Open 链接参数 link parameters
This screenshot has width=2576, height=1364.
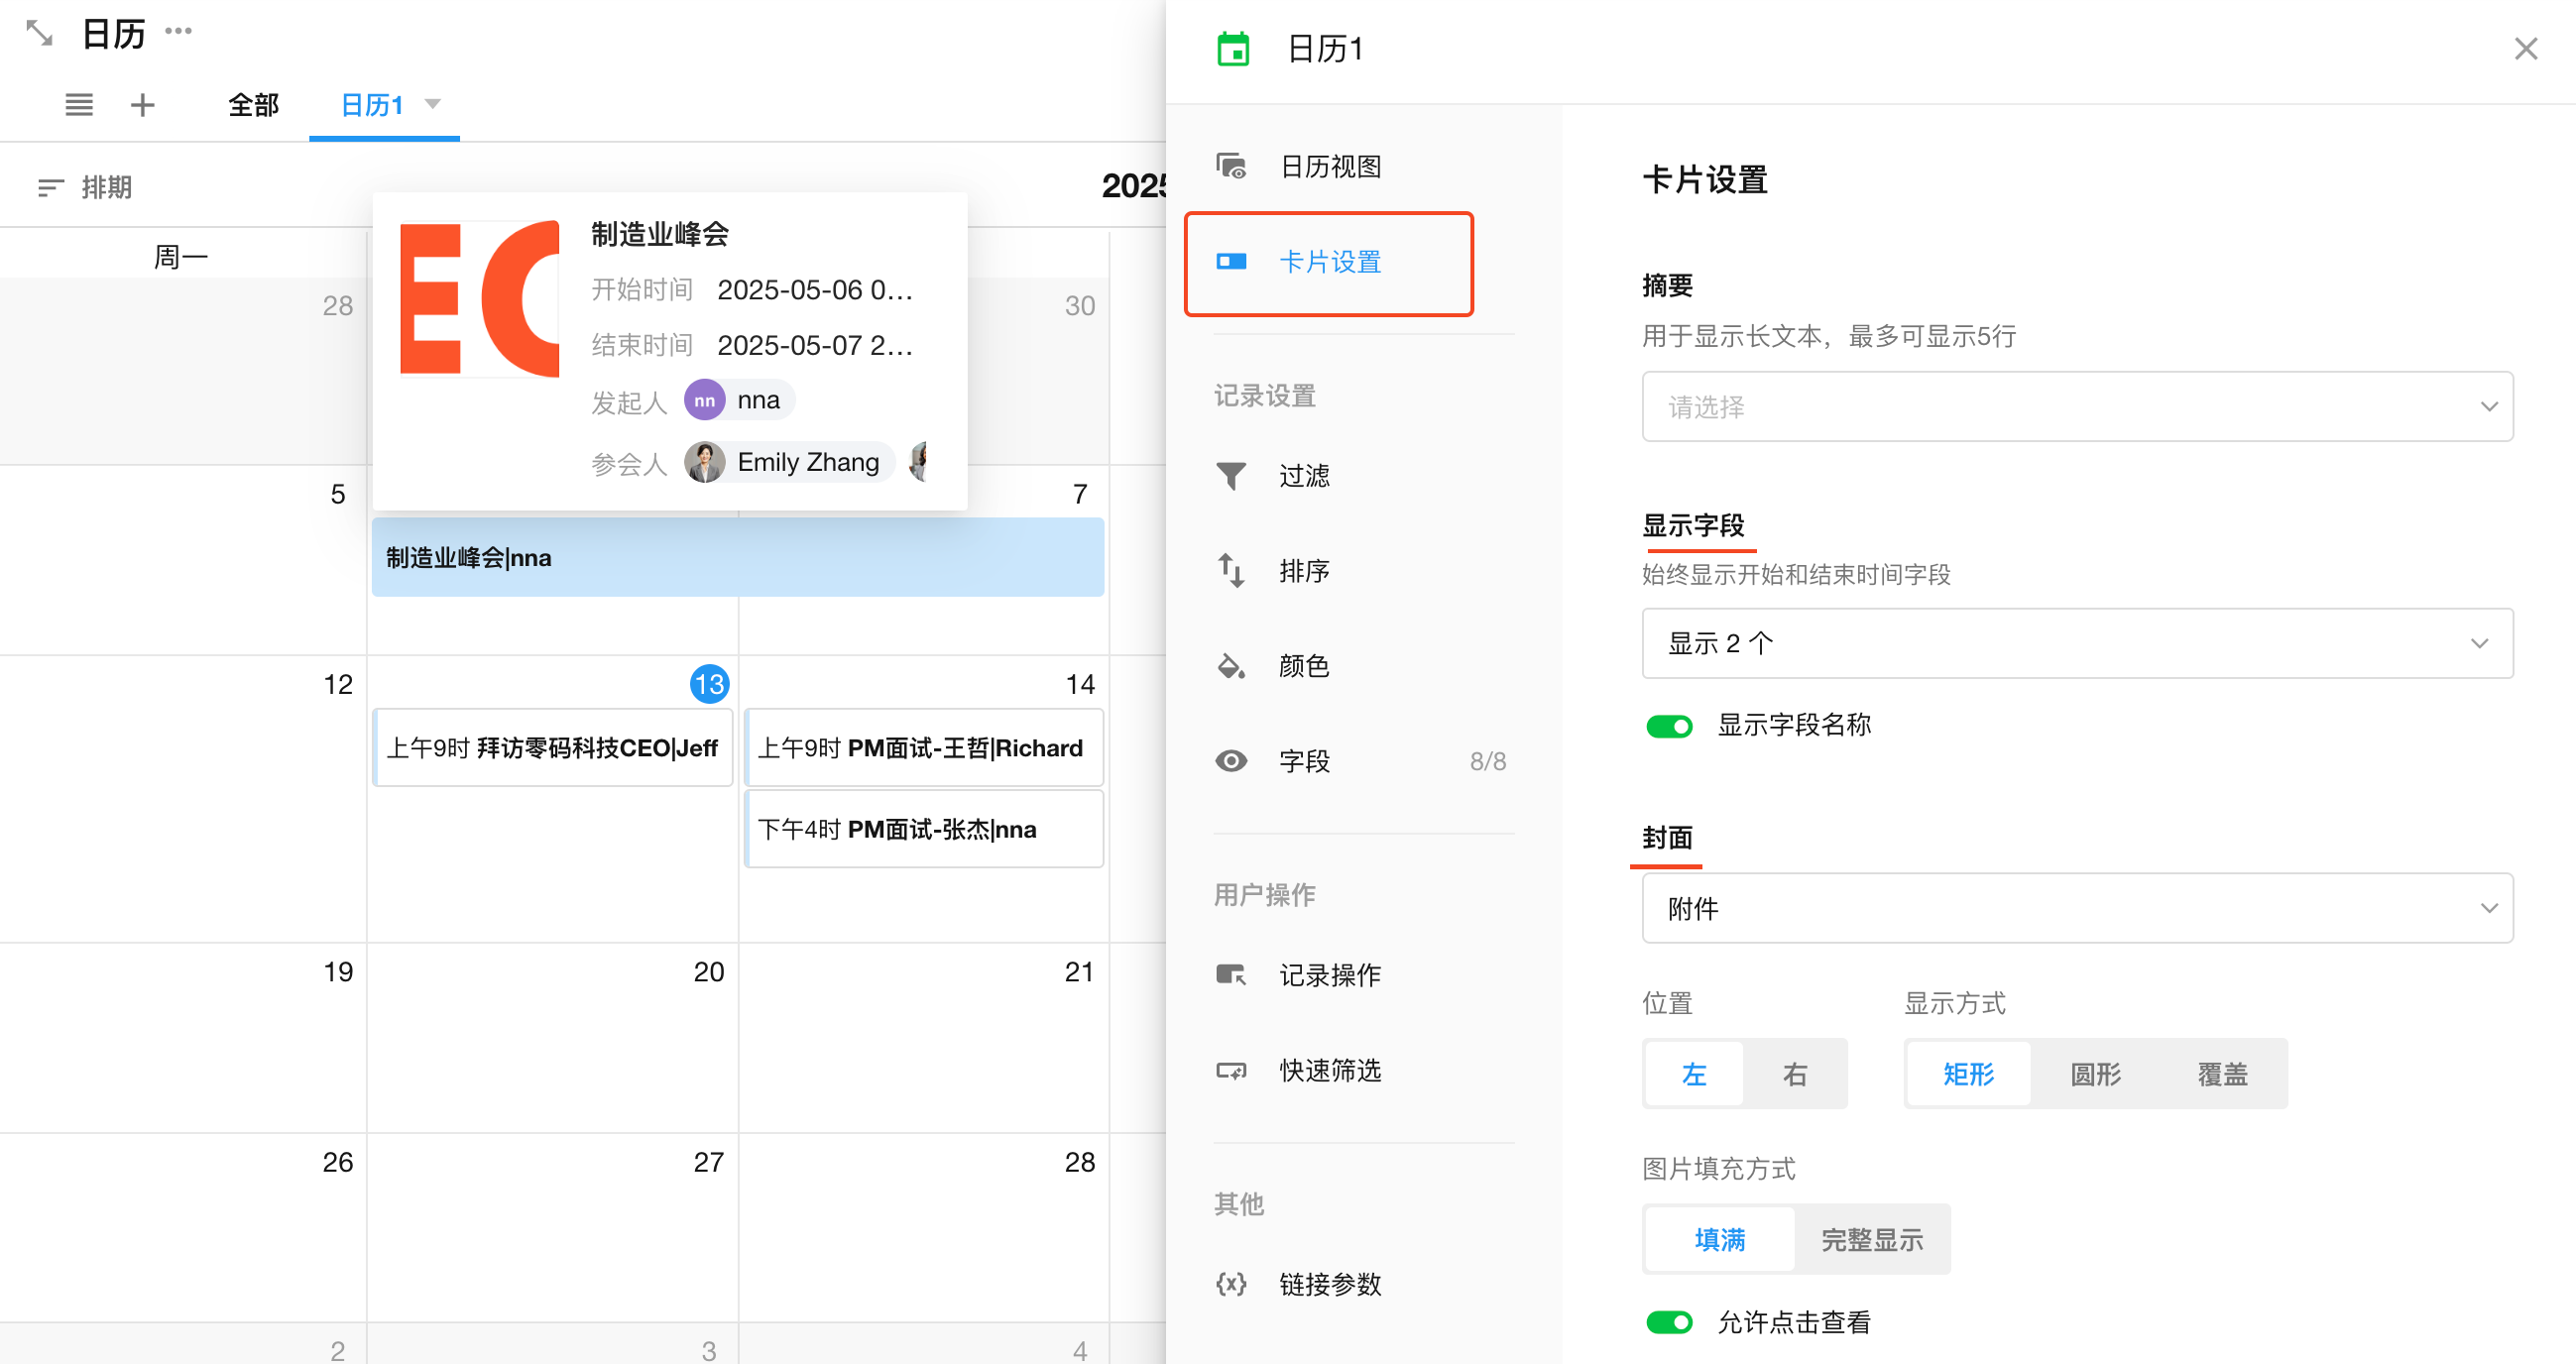pos(1329,1283)
